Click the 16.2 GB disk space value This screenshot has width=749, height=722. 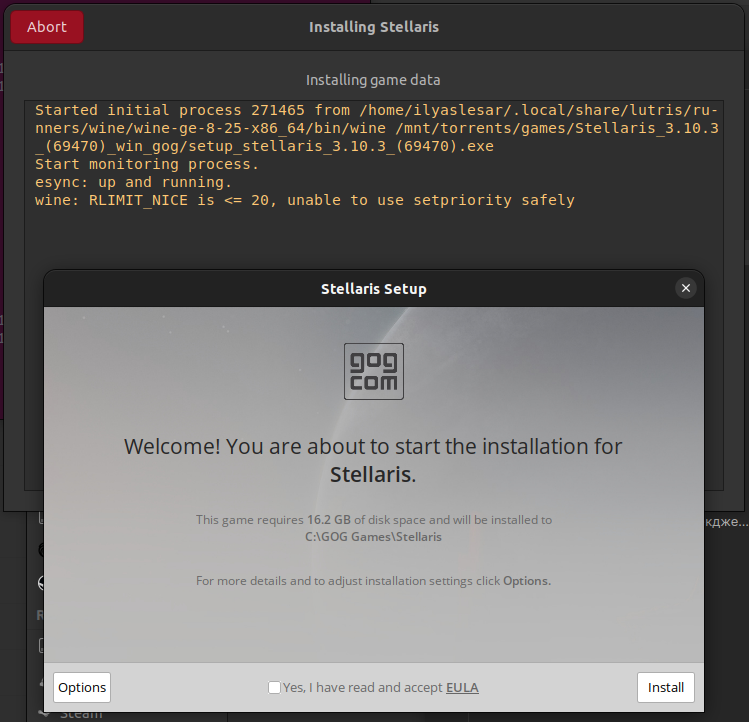329,519
